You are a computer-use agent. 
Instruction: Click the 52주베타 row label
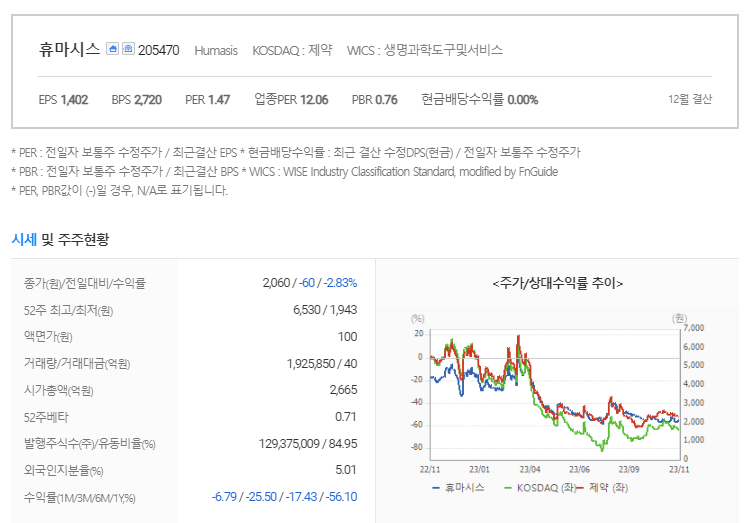46,417
